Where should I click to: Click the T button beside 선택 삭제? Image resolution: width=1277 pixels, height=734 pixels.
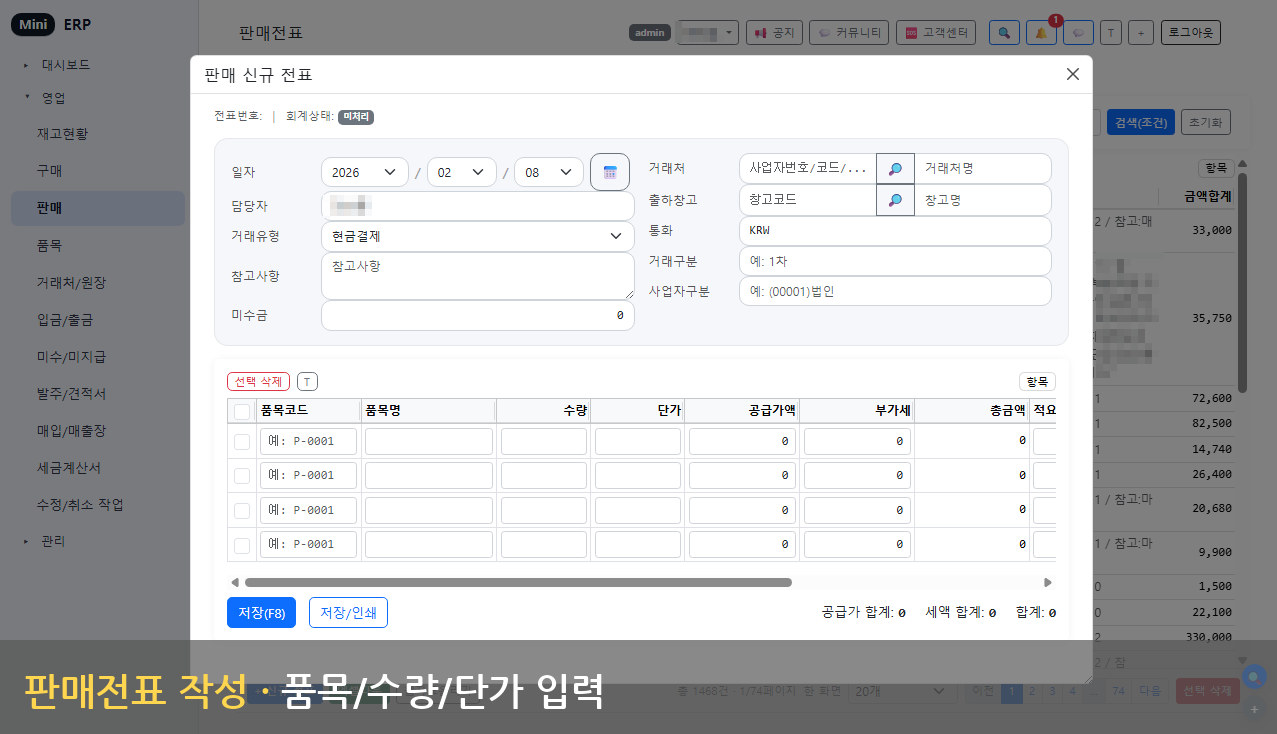point(307,382)
